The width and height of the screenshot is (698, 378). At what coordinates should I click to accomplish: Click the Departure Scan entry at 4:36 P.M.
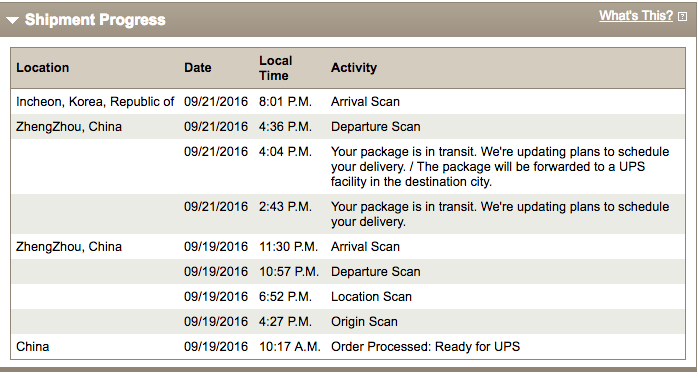375,127
